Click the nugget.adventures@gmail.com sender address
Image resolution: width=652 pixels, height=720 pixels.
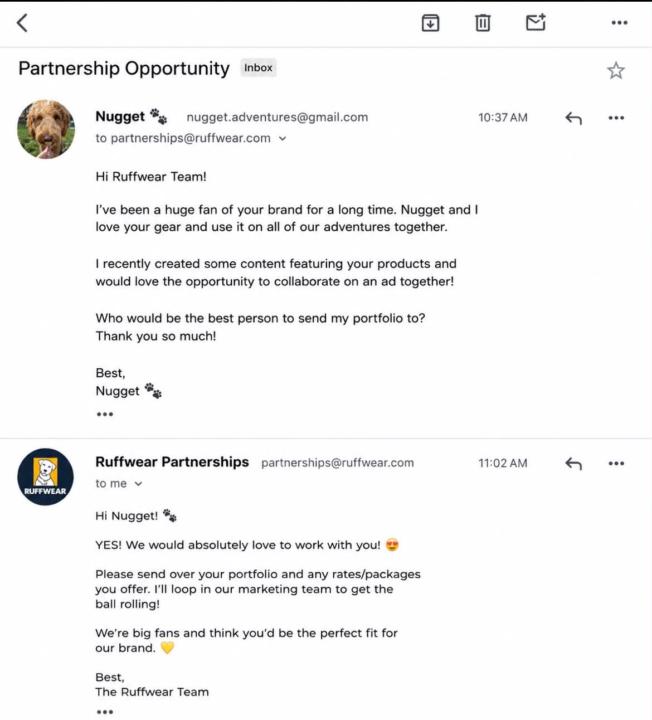(277, 117)
